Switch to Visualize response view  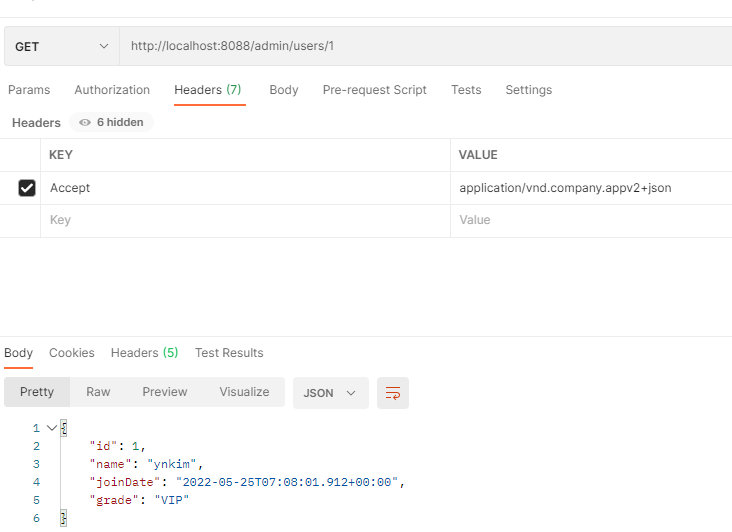(x=244, y=392)
